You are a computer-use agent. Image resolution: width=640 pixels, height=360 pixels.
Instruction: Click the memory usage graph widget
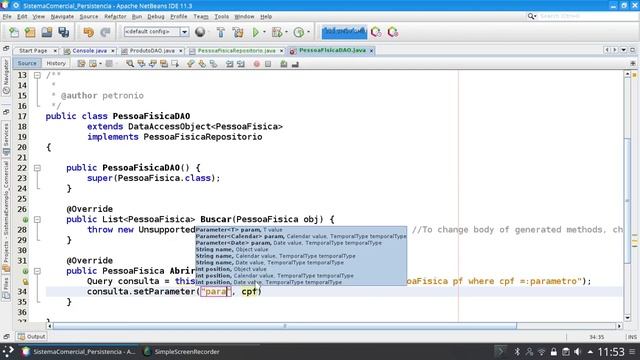click(344, 32)
